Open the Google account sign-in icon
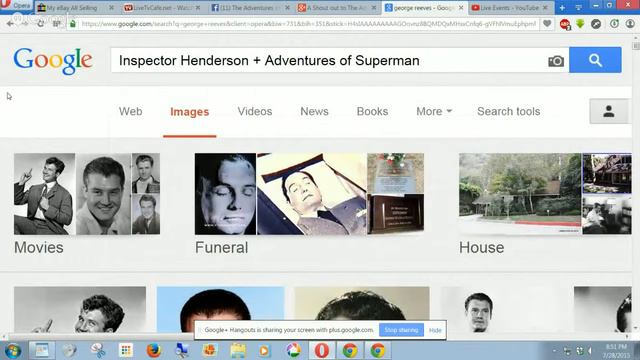Viewport: 640px width, 360px height. [x=609, y=111]
